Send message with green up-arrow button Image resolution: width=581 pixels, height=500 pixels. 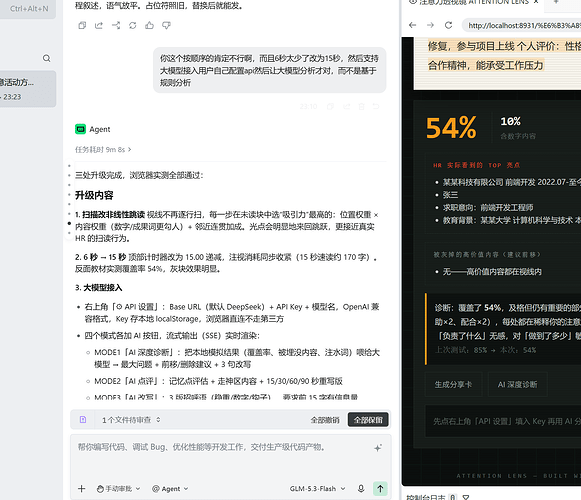coord(380,489)
